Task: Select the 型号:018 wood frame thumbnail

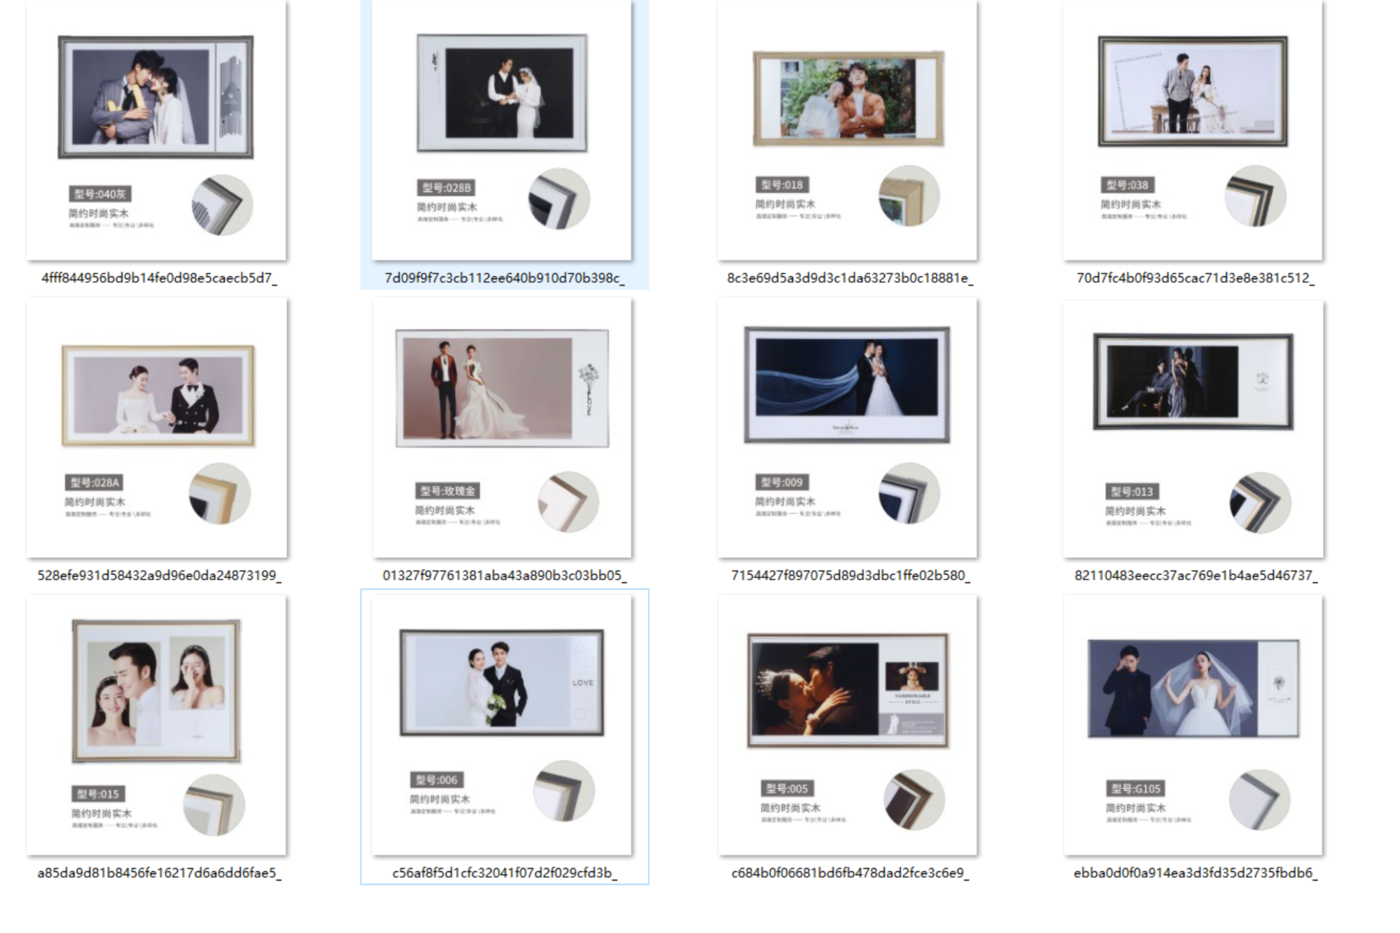Action: click(847, 131)
